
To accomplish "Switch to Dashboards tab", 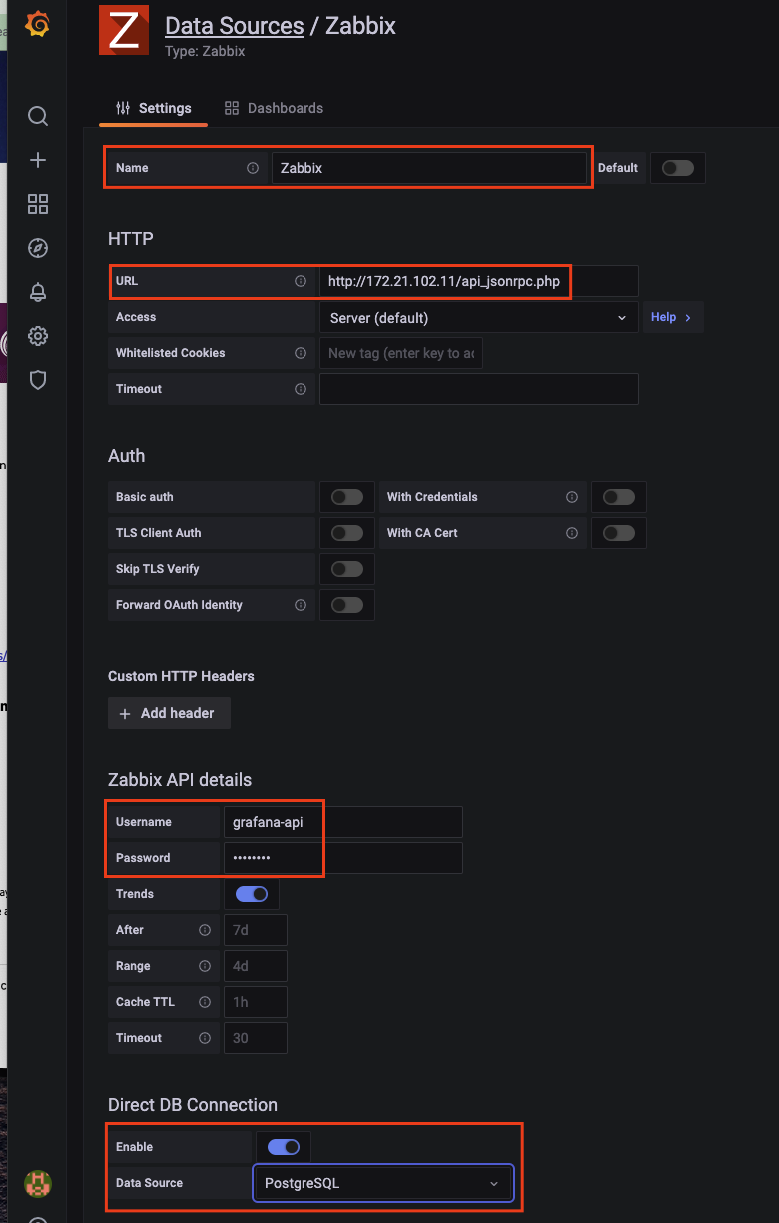I will coord(274,108).
